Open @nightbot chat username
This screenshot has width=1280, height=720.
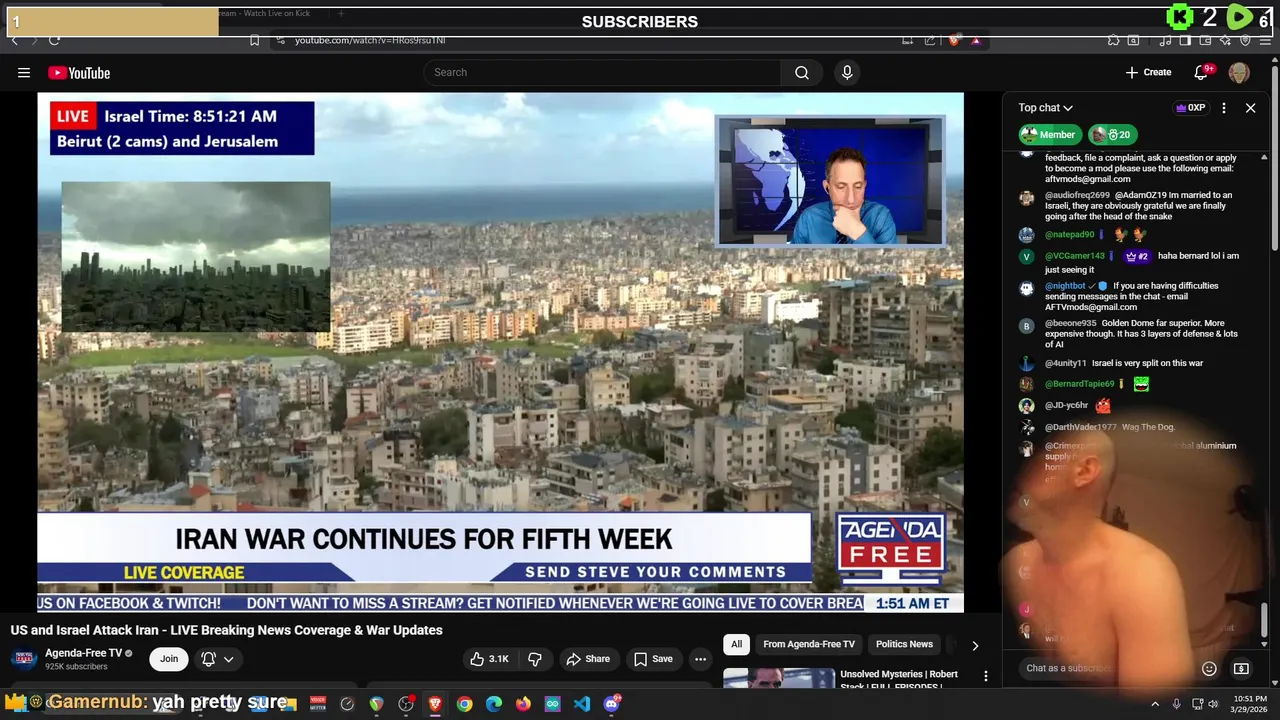pos(1065,286)
